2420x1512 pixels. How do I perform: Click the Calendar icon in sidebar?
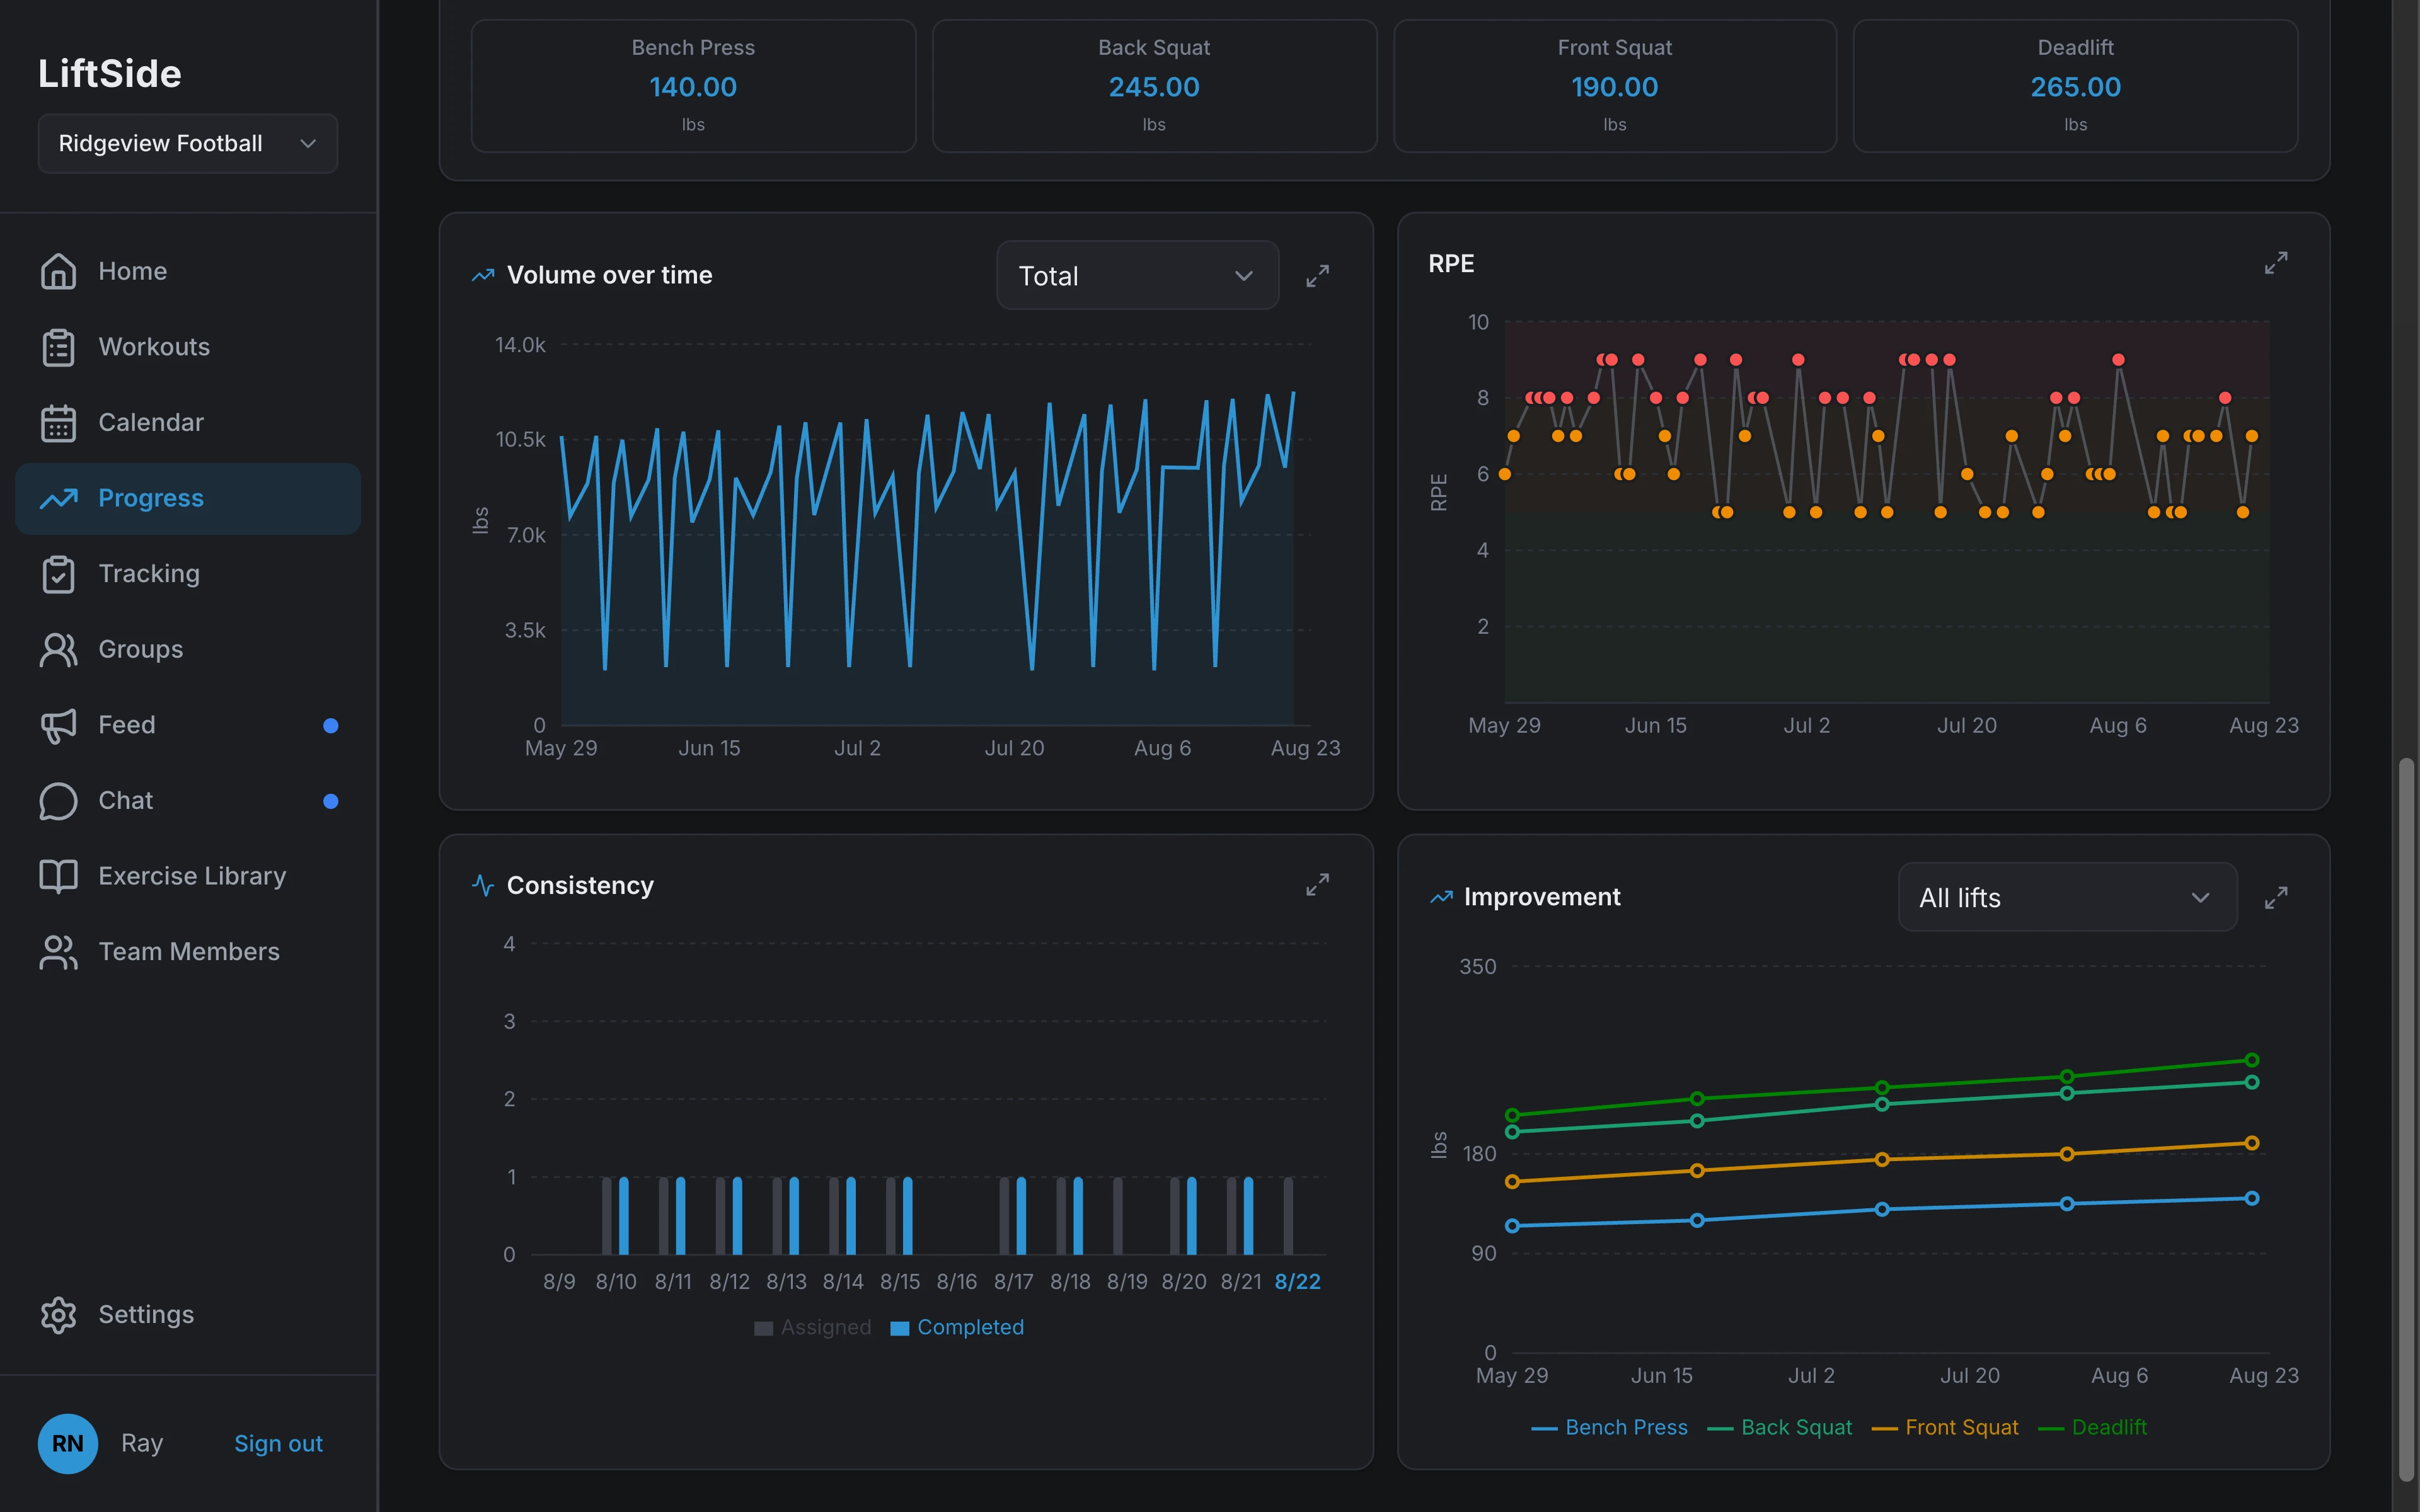pyautogui.click(x=58, y=423)
